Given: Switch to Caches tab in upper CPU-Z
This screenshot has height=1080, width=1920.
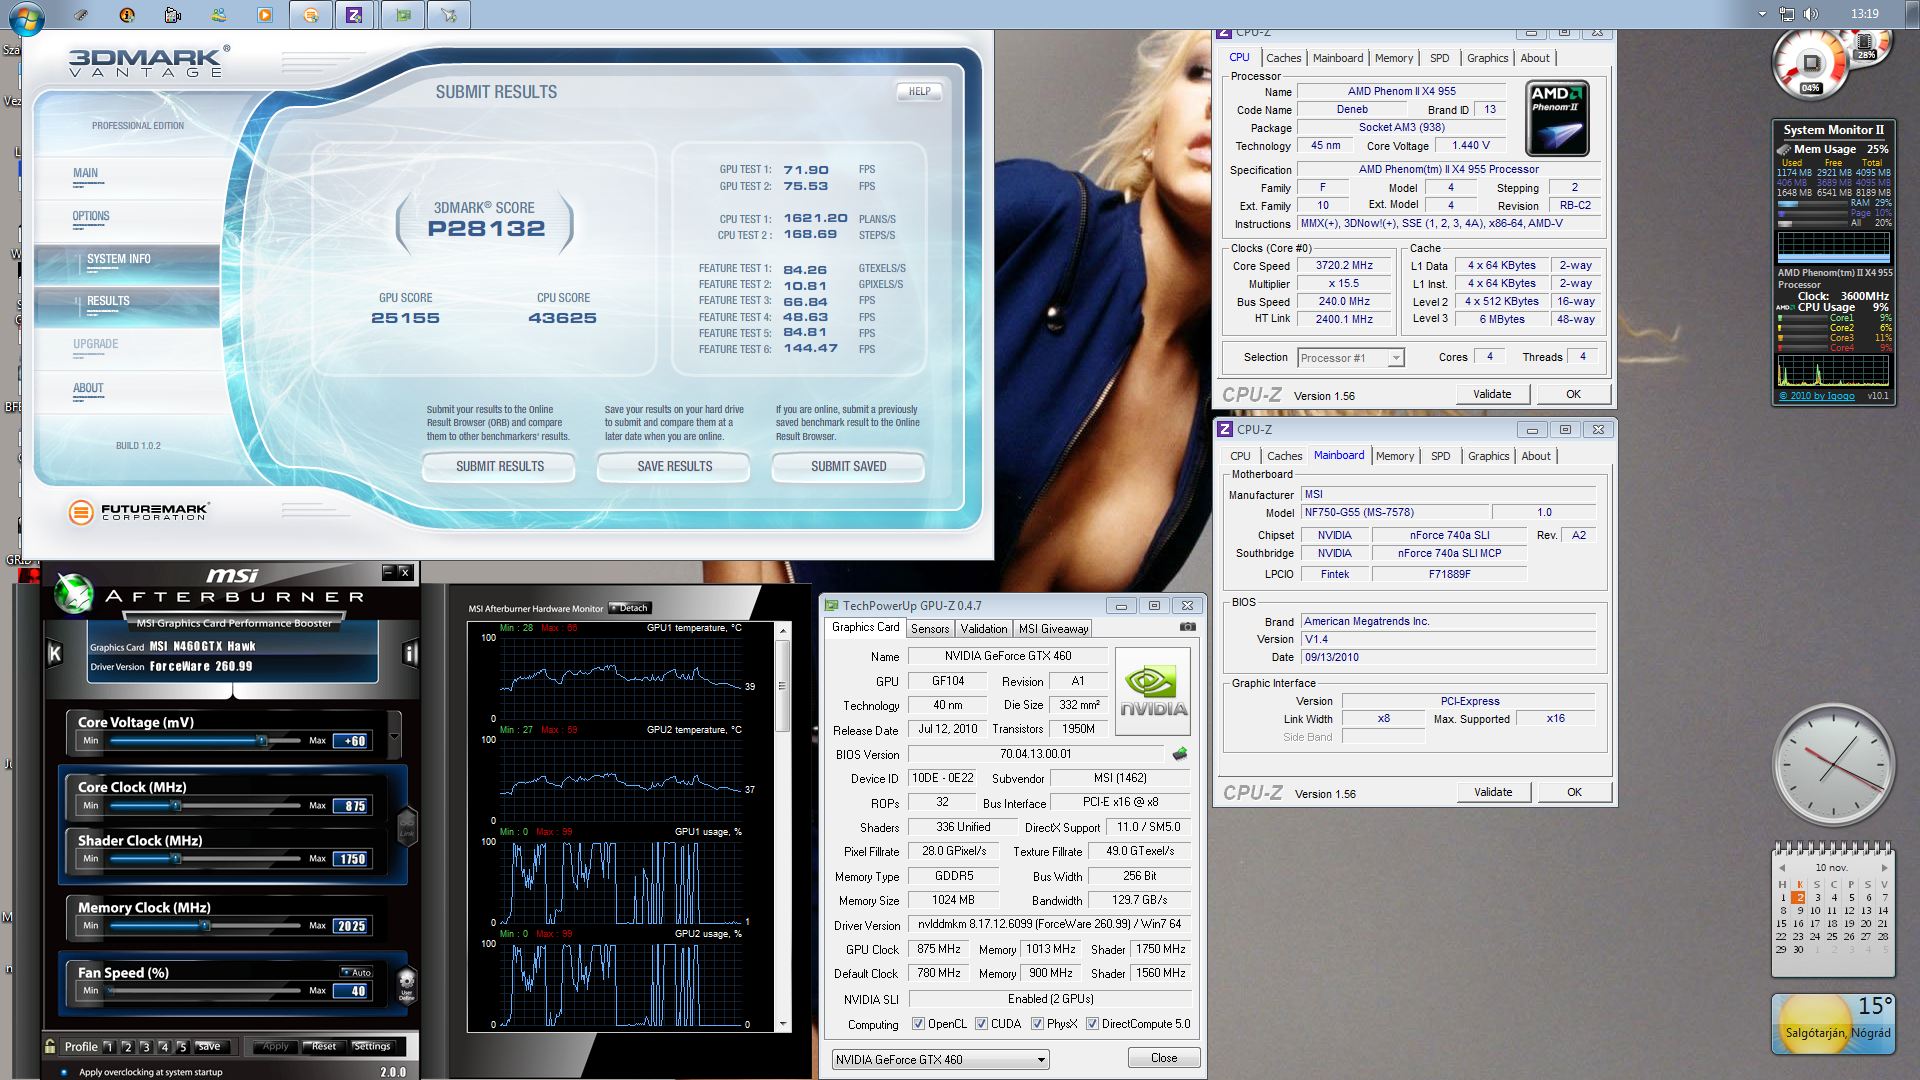Looking at the screenshot, I should click(1283, 58).
